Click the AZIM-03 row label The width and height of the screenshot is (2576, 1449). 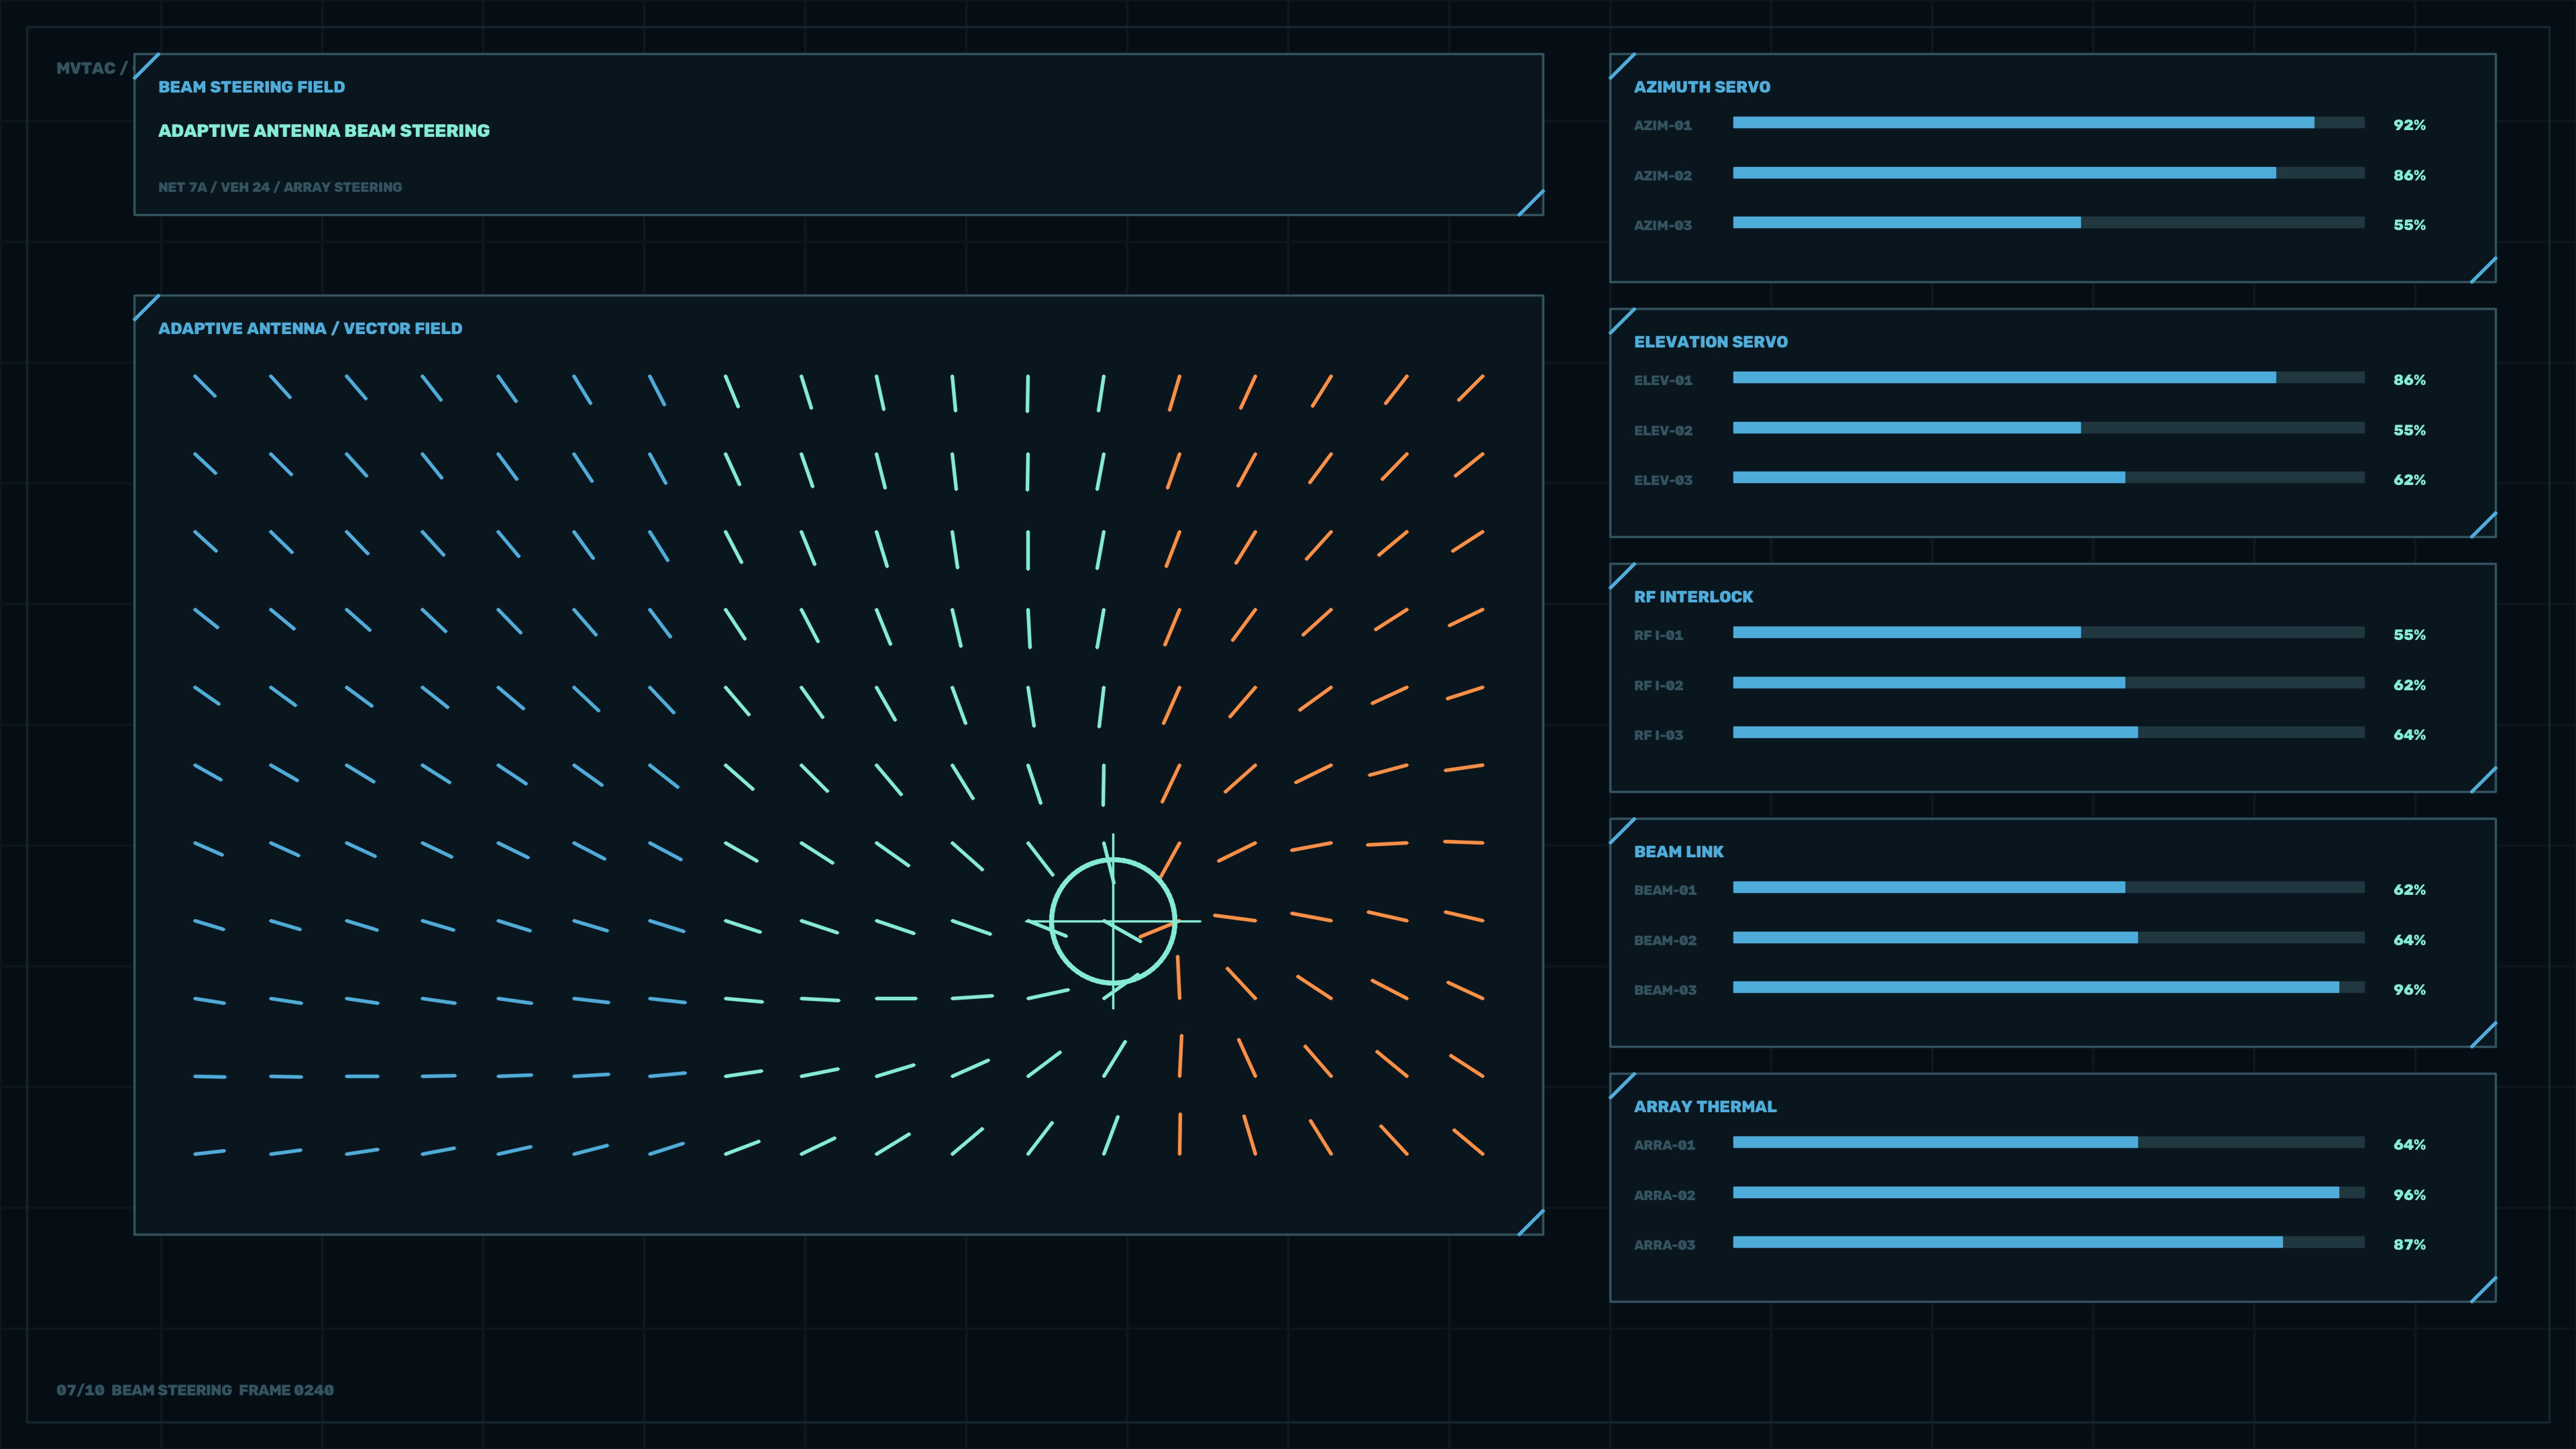(1663, 225)
